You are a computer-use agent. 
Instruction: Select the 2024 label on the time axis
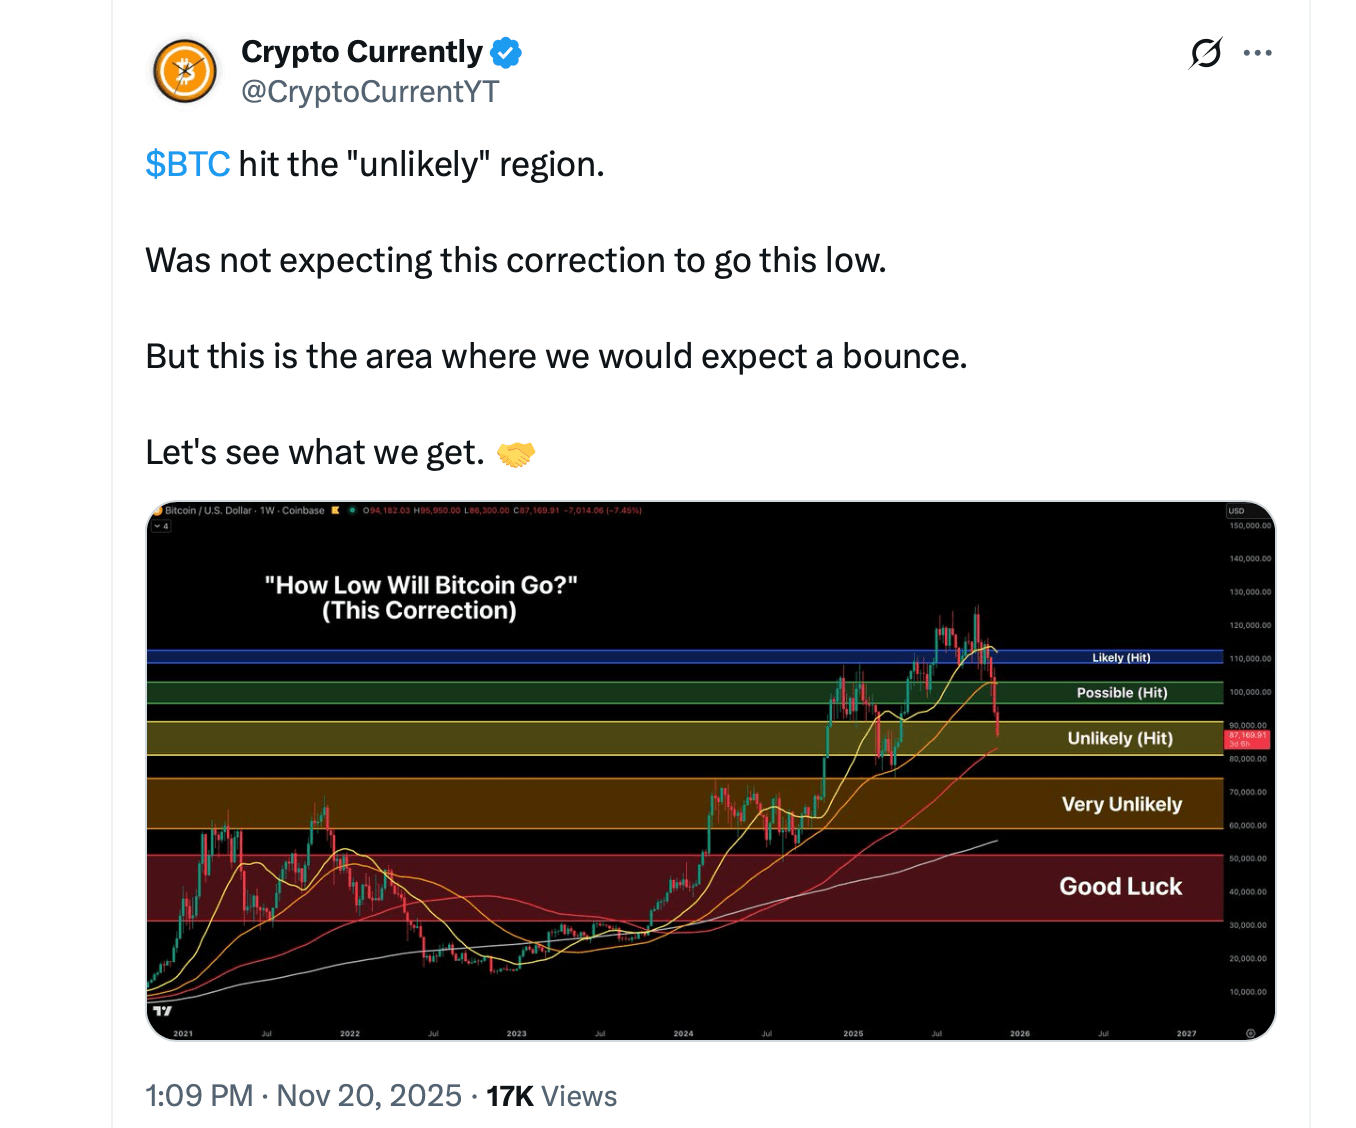(683, 1034)
